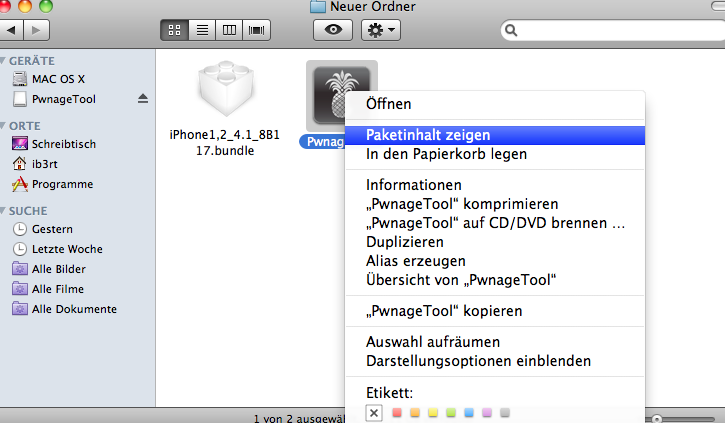Switch to Cover Flow view
Viewport: 725px width, 423px height.
point(257,31)
